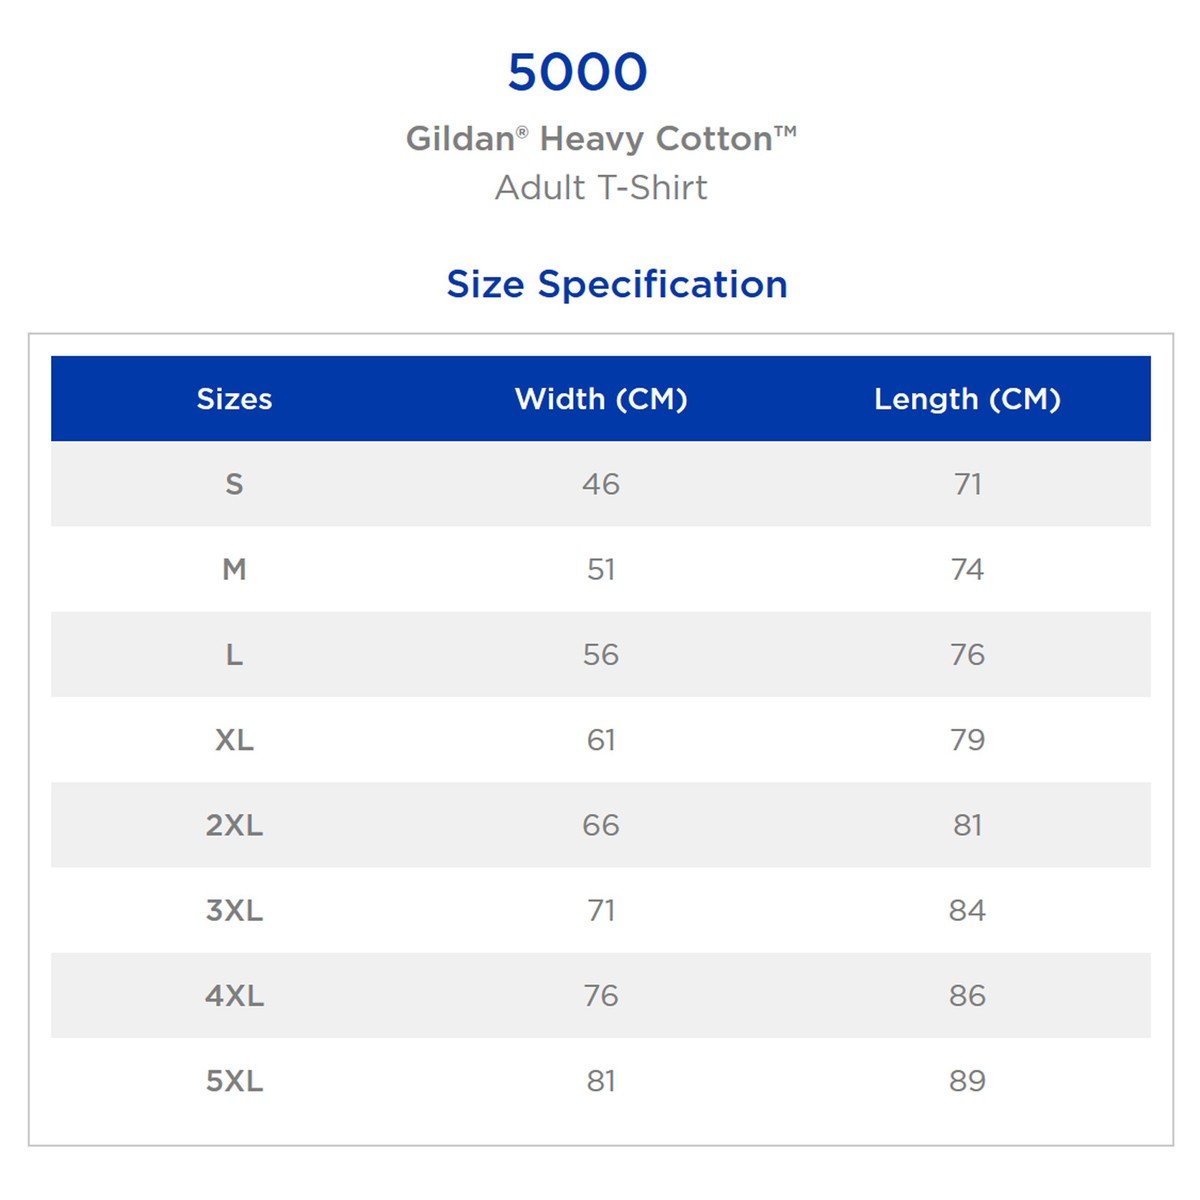
Task: Click the Adult T-Shirt subtitle
Action: pos(601,188)
